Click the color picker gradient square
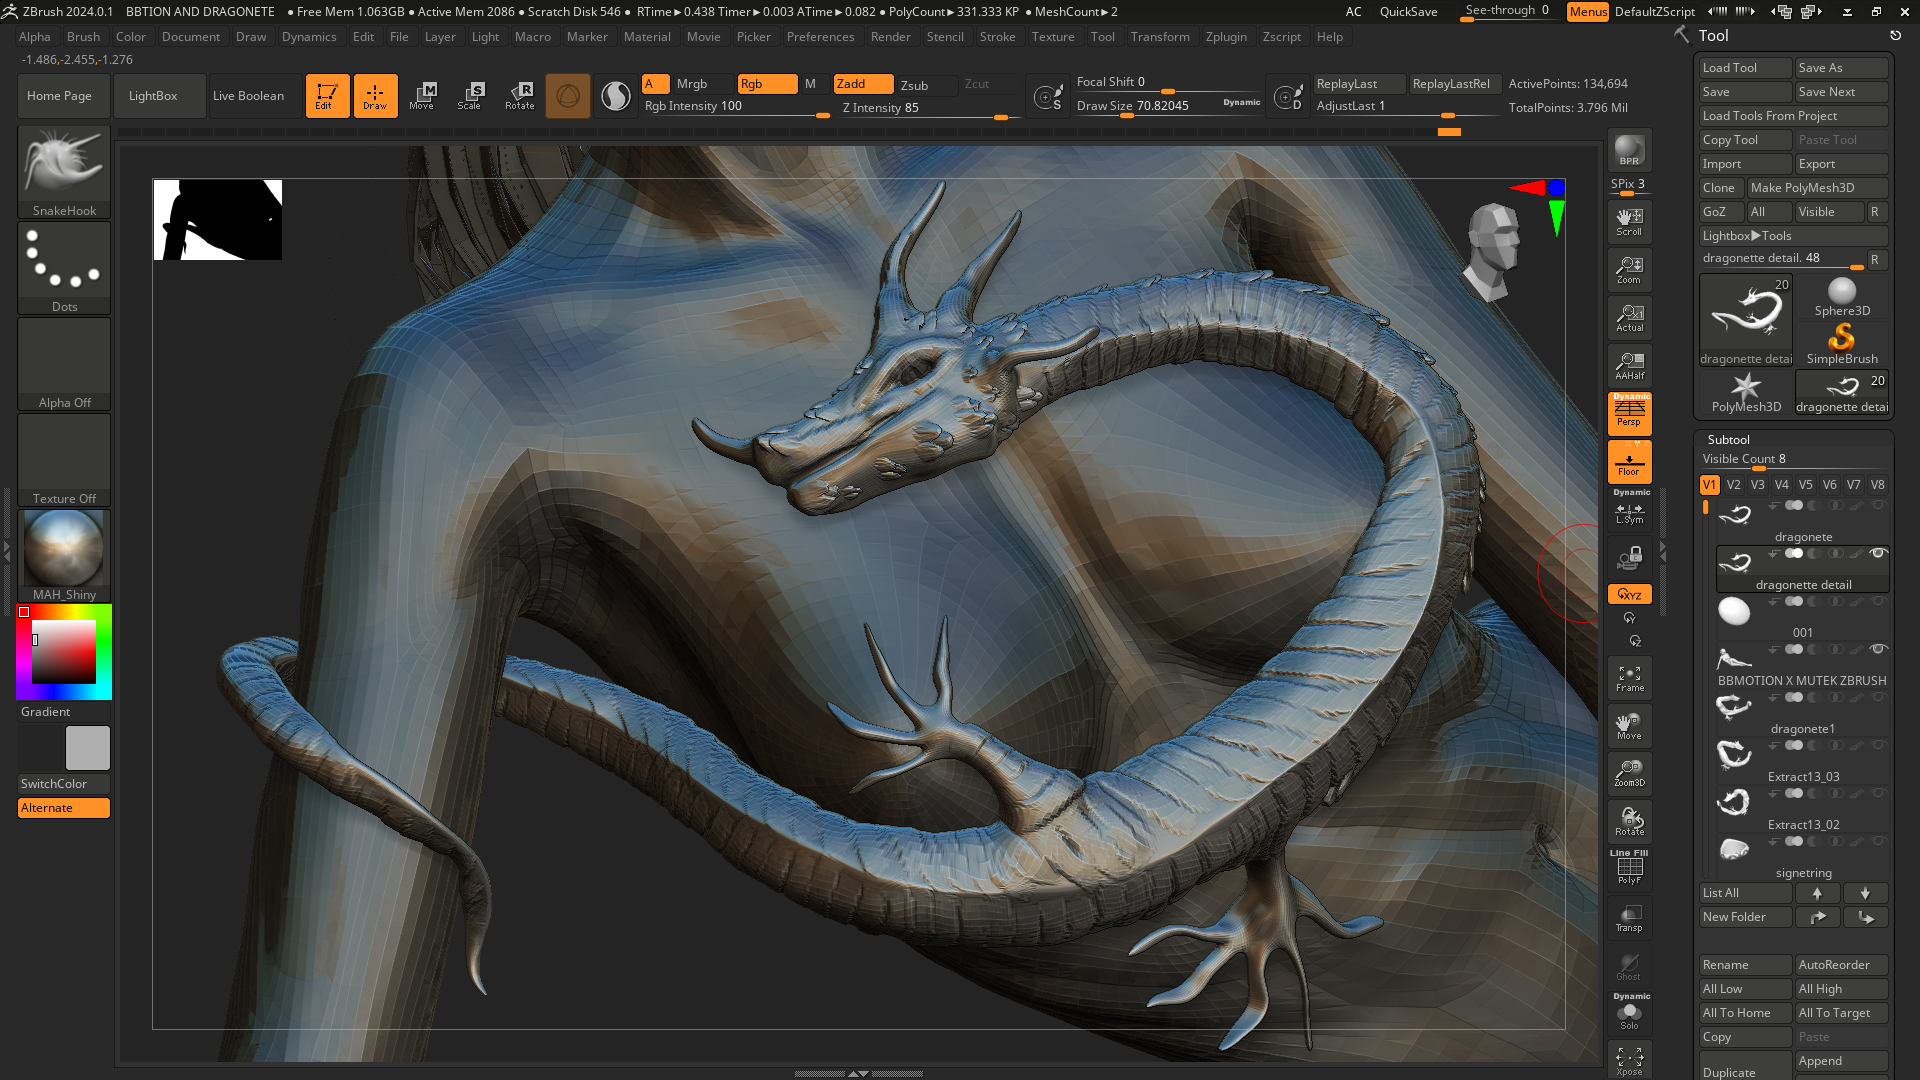Image resolution: width=1920 pixels, height=1080 pixels. pos(64,651)
